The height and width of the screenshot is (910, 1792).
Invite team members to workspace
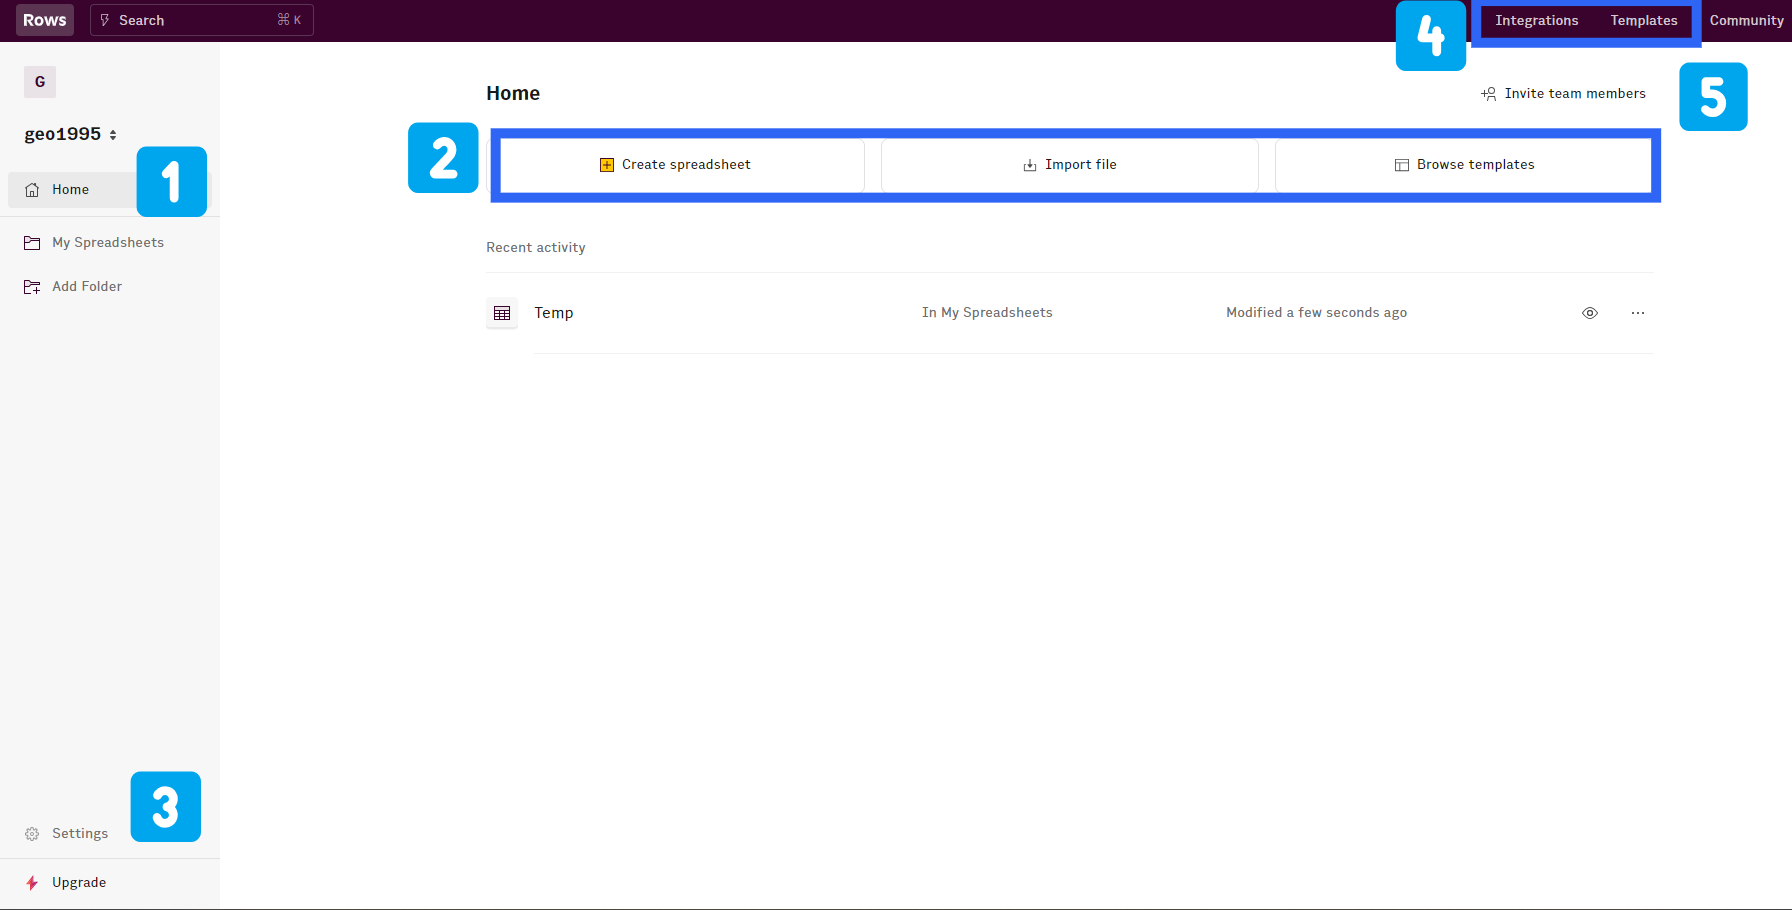coord(1564,94)
